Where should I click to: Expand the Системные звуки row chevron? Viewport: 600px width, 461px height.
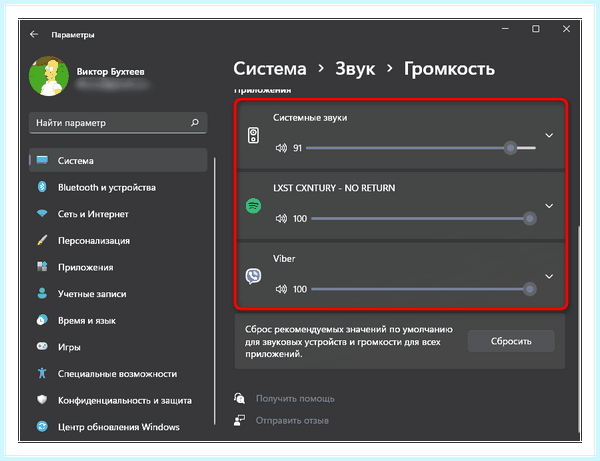tap(549, 135)
